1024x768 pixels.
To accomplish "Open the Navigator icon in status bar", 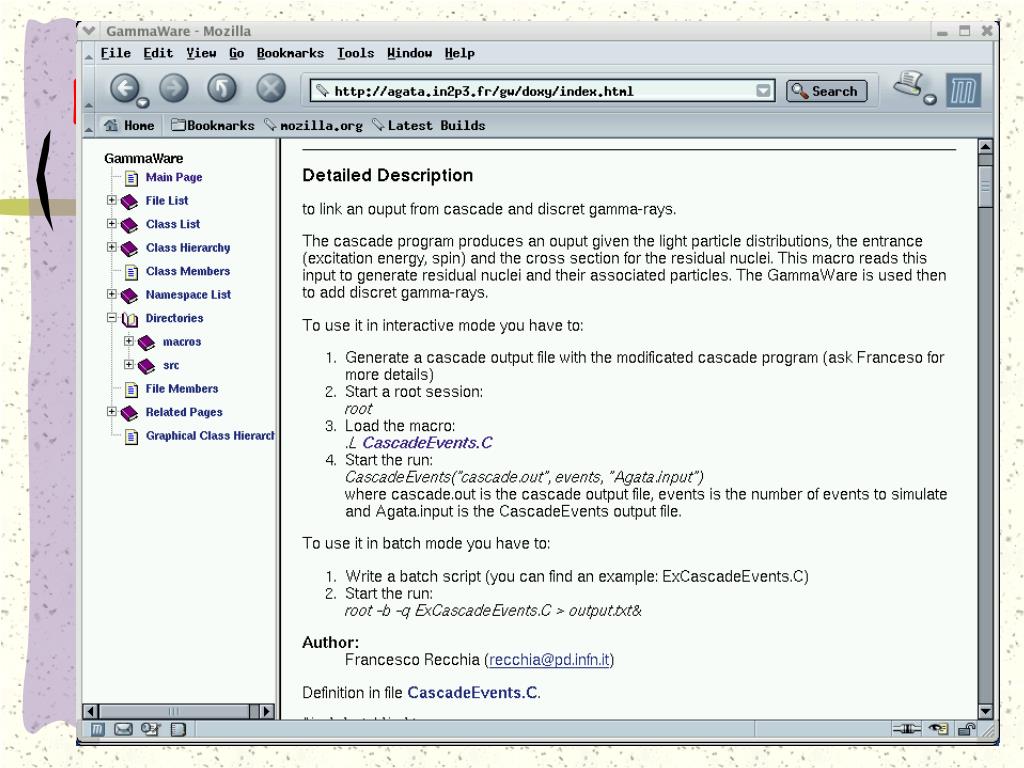I will 97,729.
